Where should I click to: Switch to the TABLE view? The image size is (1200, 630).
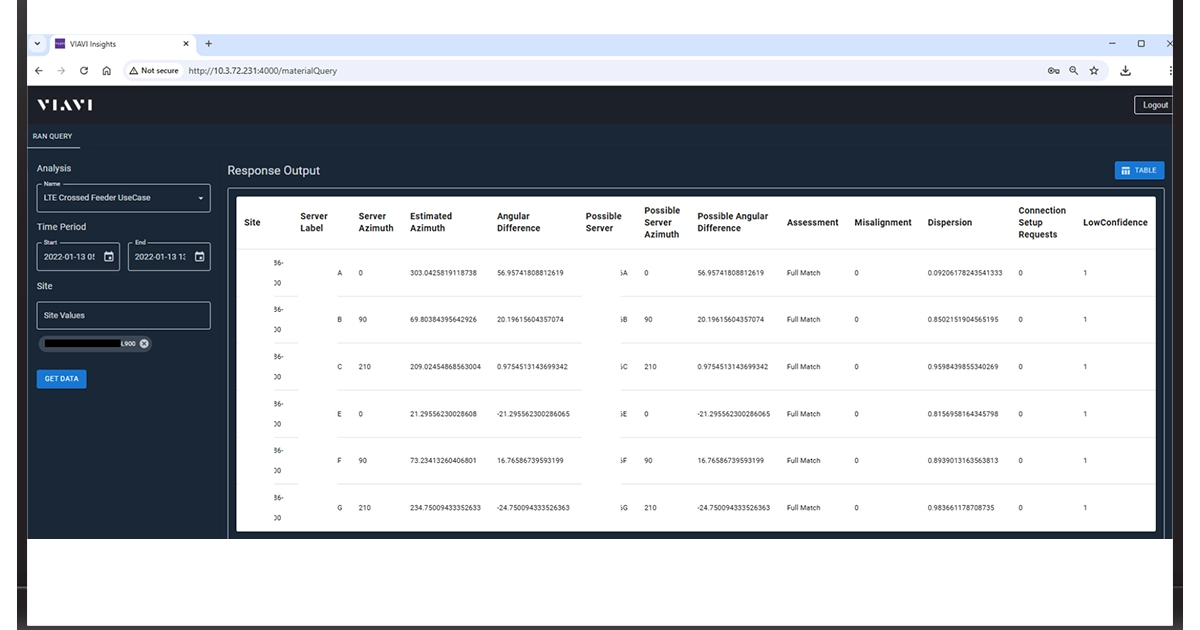(x=1139, y=170)
